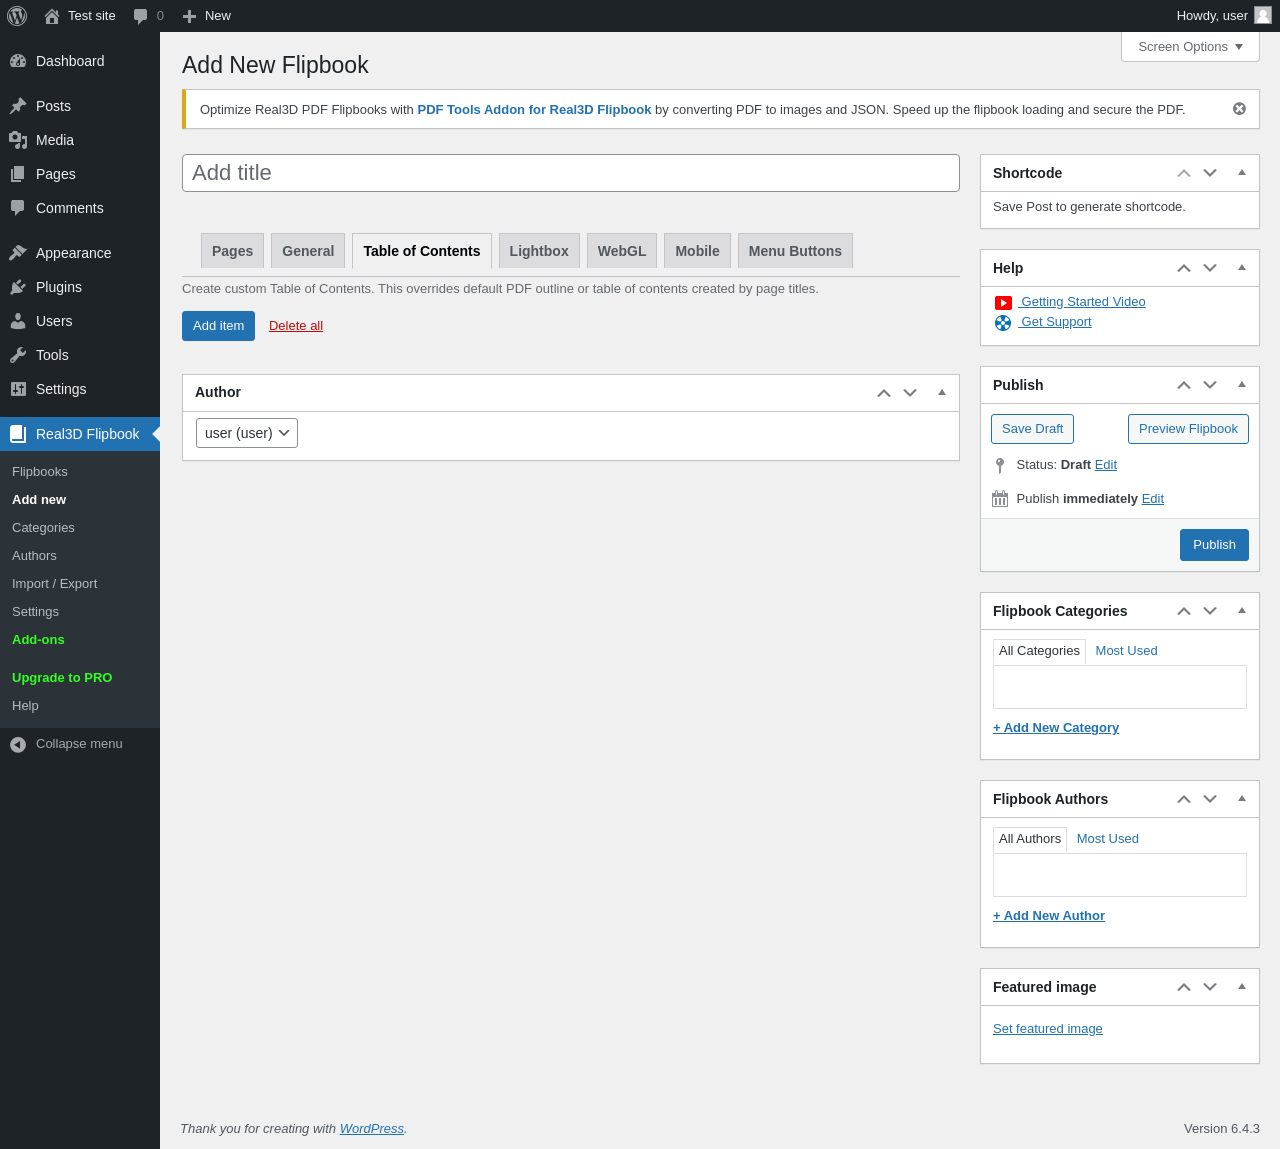Collapse the Publish panel
1280x1149 pixels.
(1242, 385)
